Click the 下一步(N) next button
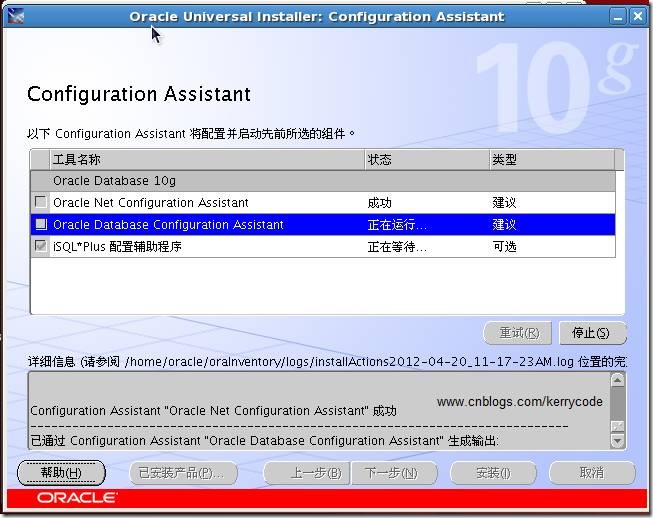653x518 pixels. (x=394, y=473)
